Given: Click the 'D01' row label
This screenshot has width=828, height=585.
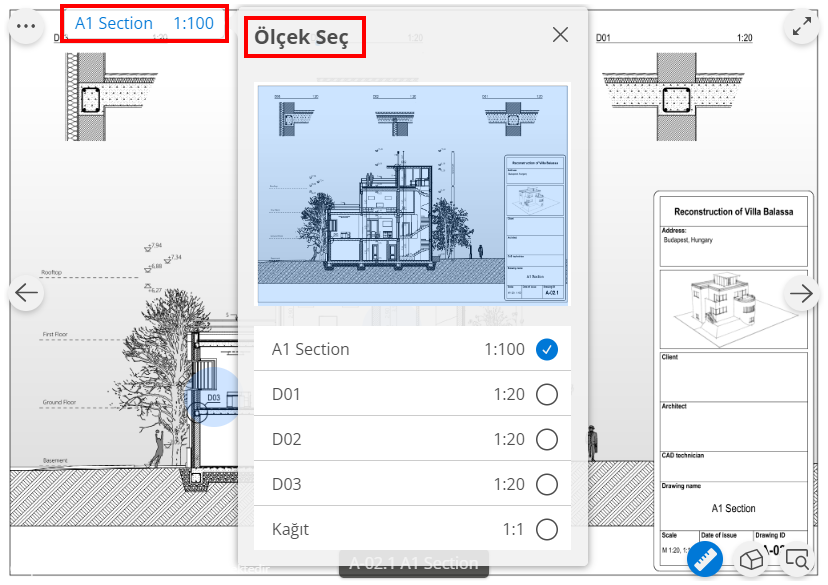Looking at the screenshot, I should tap(286, 394).
